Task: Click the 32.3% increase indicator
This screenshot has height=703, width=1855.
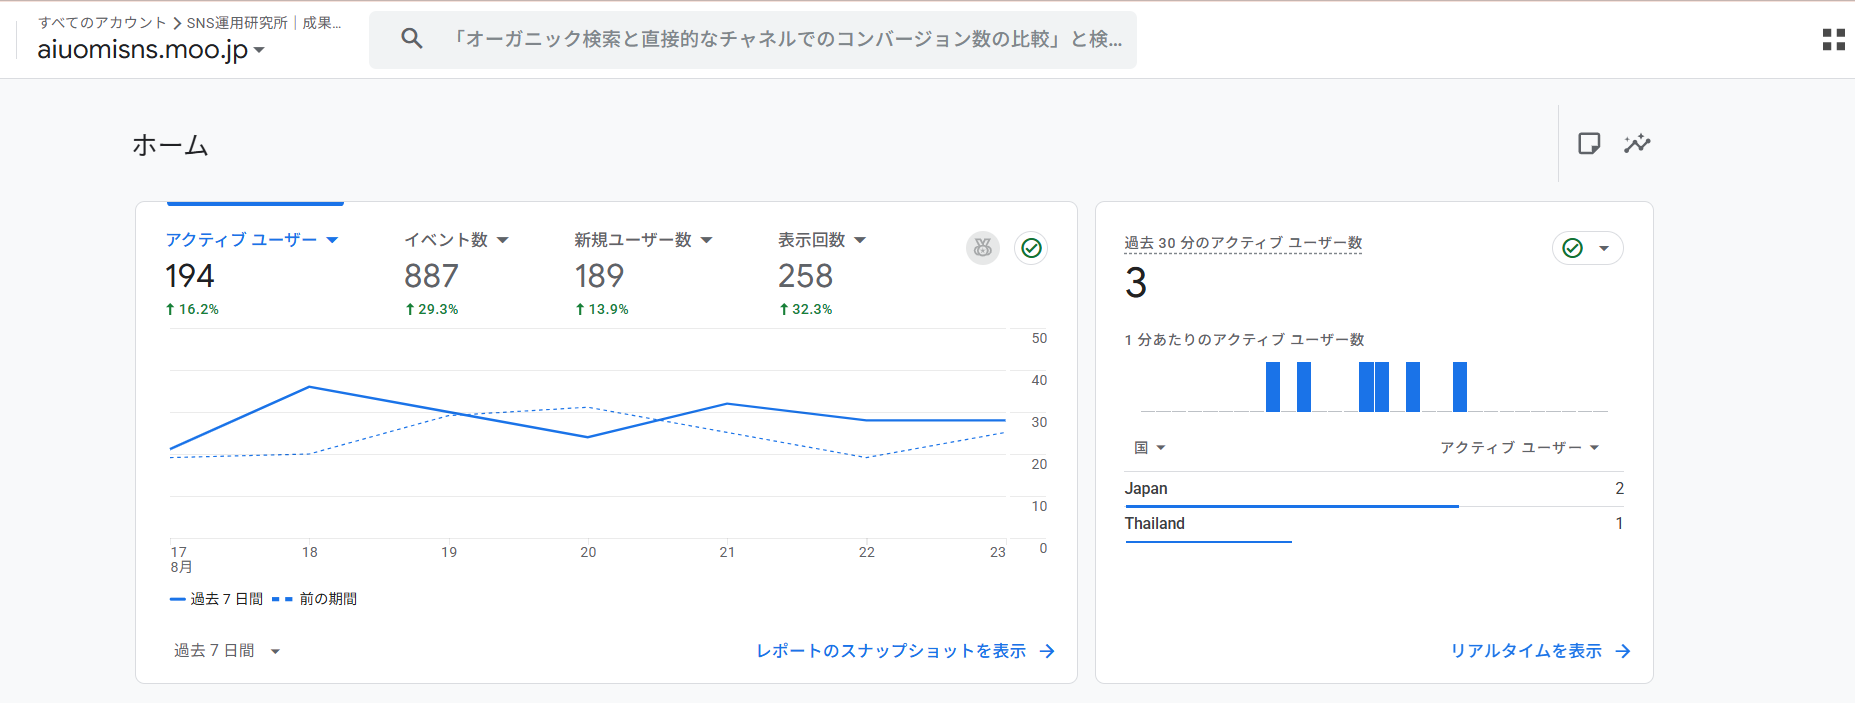Action: coord(806,309)
